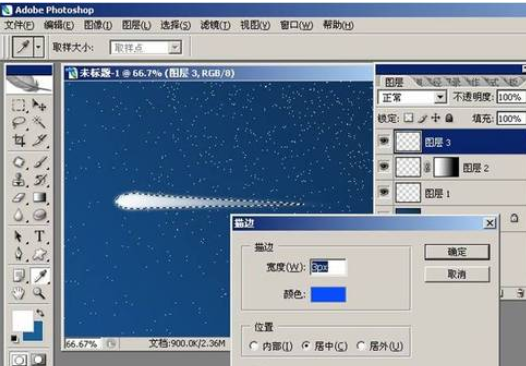Select the 图层 2 mask thumbnail
This screenshot has width=526, height=366.
click(x=446, y=167)
